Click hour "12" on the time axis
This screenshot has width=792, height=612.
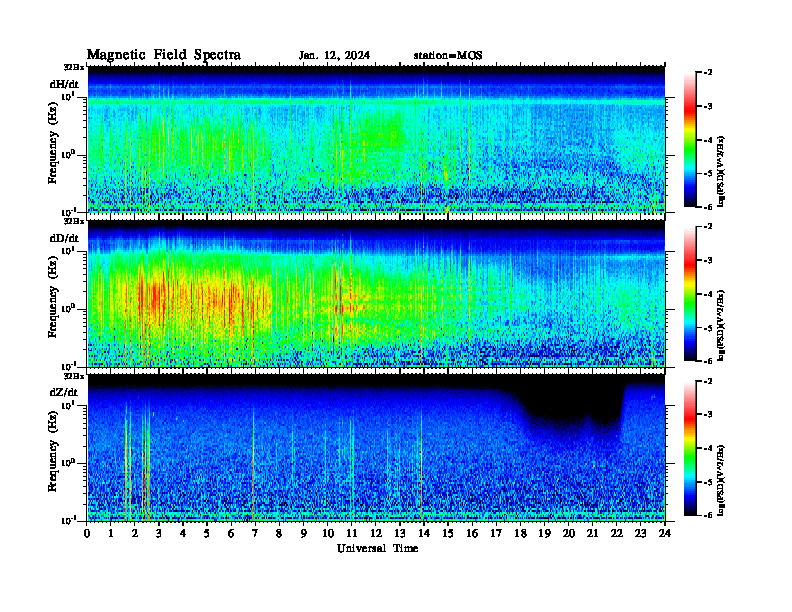(x=376, y=533)
